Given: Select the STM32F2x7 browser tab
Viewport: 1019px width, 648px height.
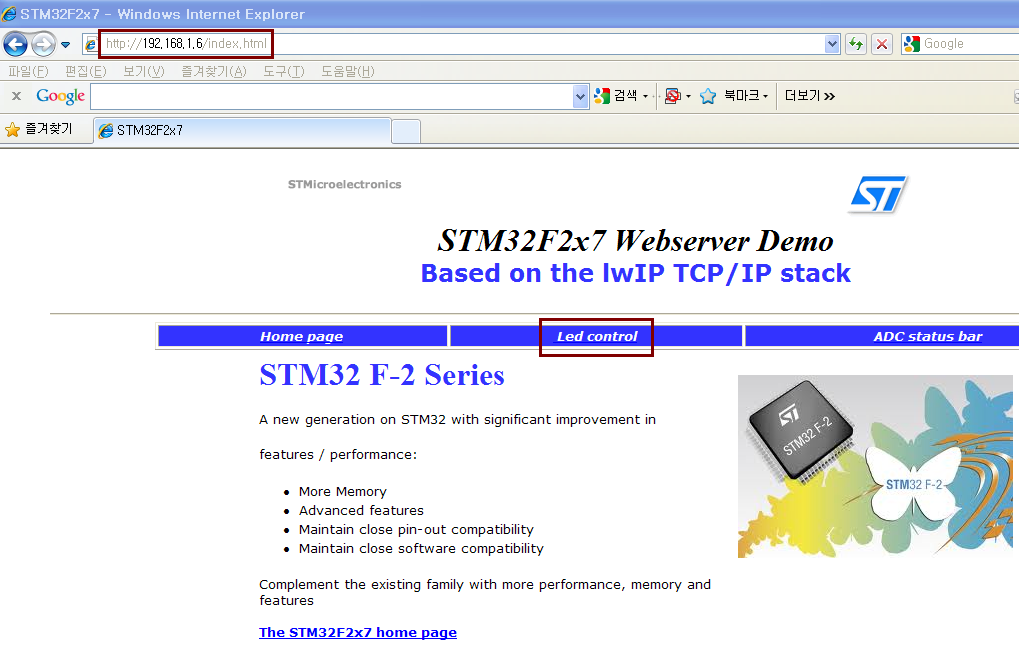Looking at the screenshot, I should (x=242, y=131).
